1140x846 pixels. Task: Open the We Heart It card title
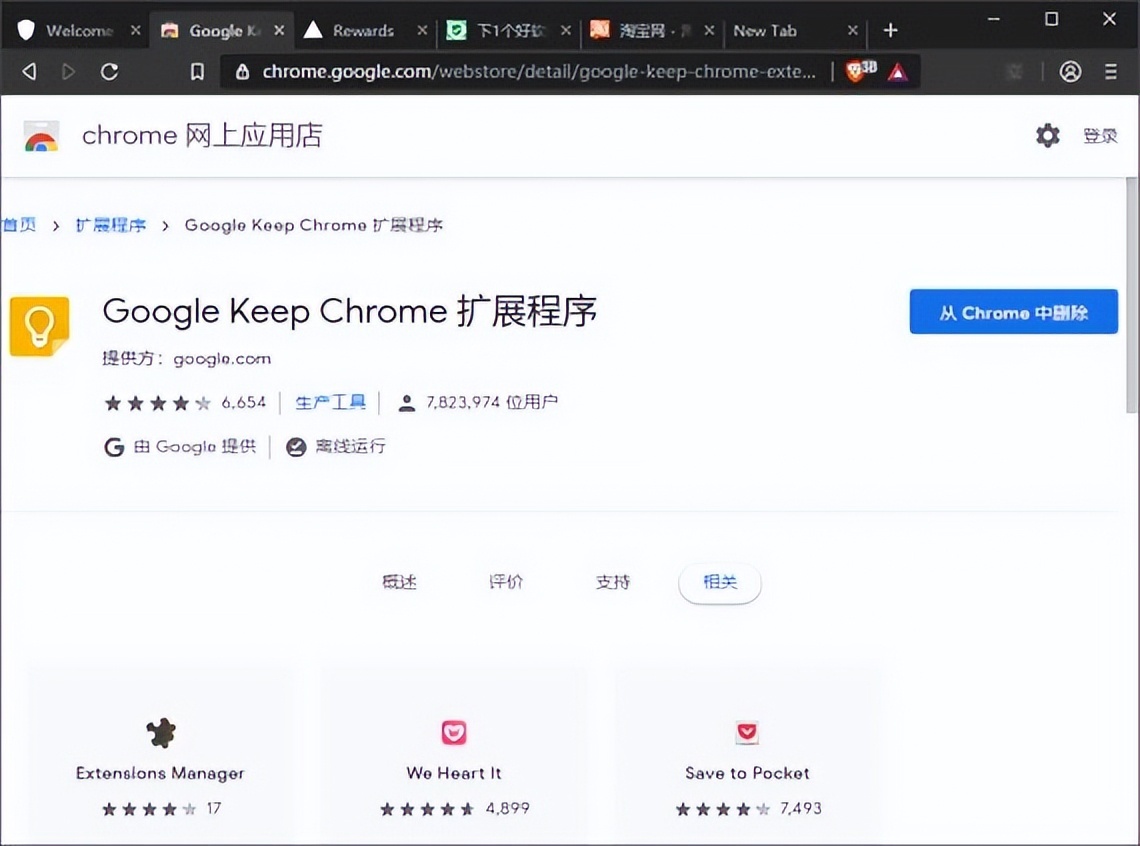click(x=454, y=773)
